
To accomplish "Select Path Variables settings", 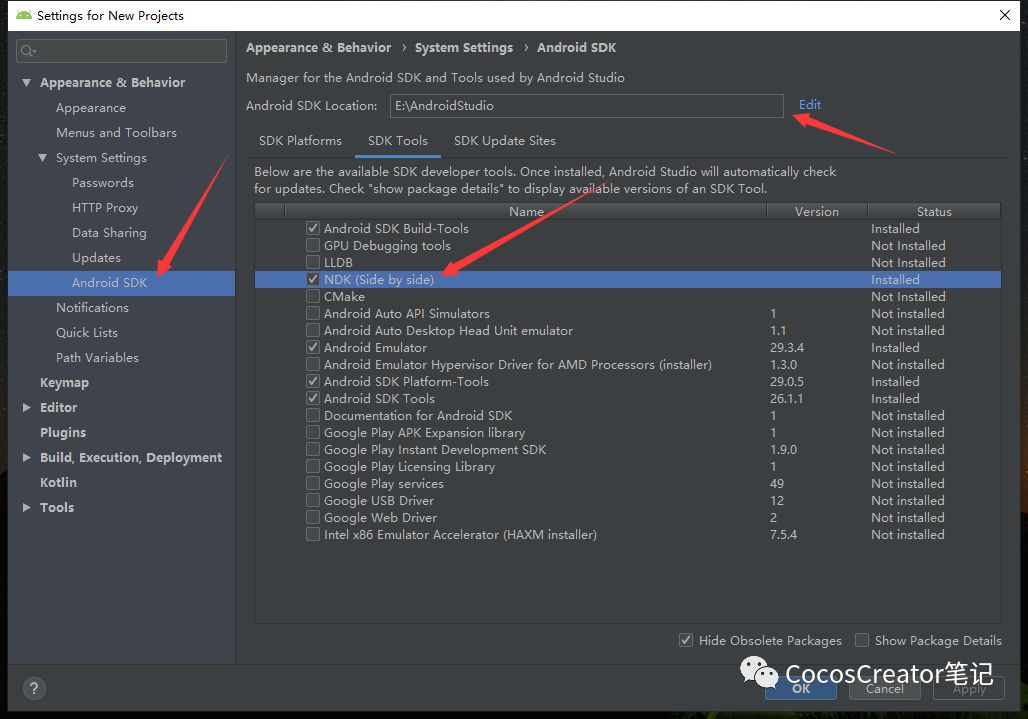I will [97, 357].
